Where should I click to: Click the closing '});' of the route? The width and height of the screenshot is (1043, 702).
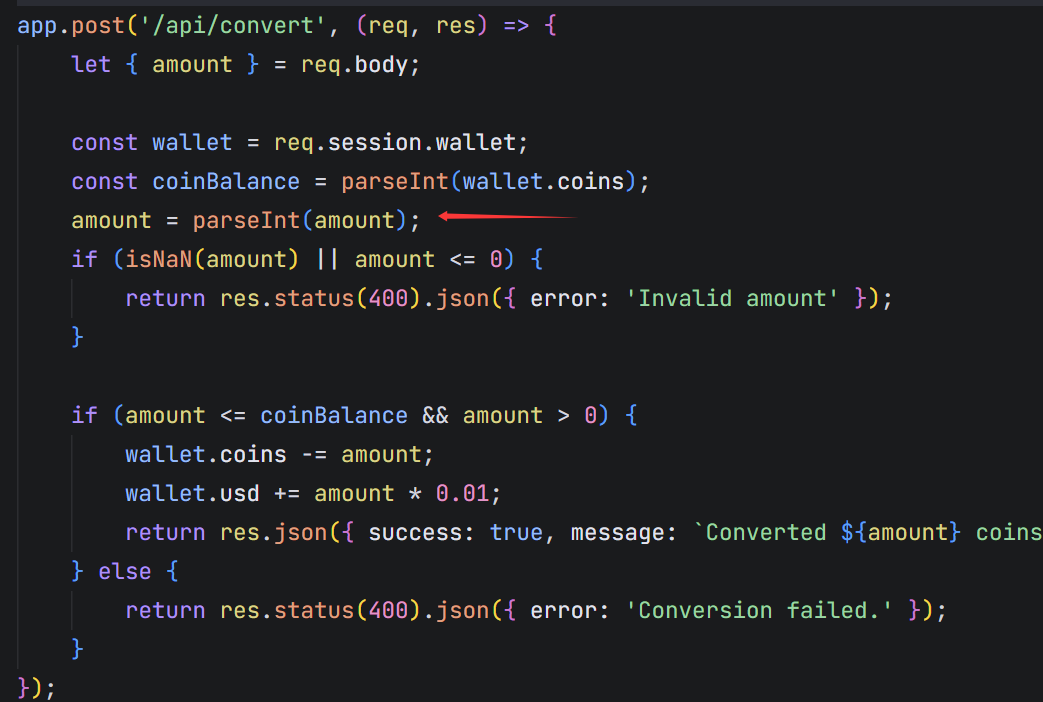coord(36,687)
